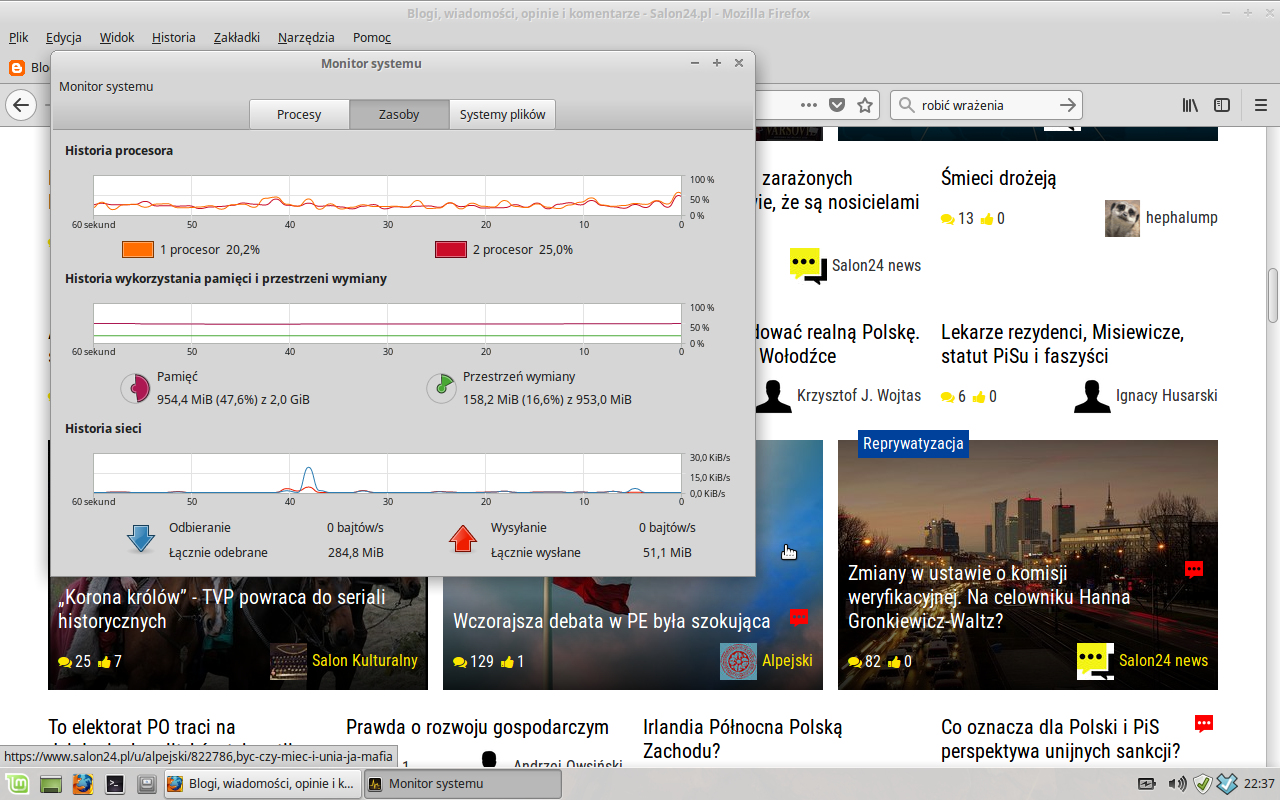The width and height of the screenshot is (1280, 800).
Task: Switch to Monitor systemu taskbar button
Action: point(462,784)
